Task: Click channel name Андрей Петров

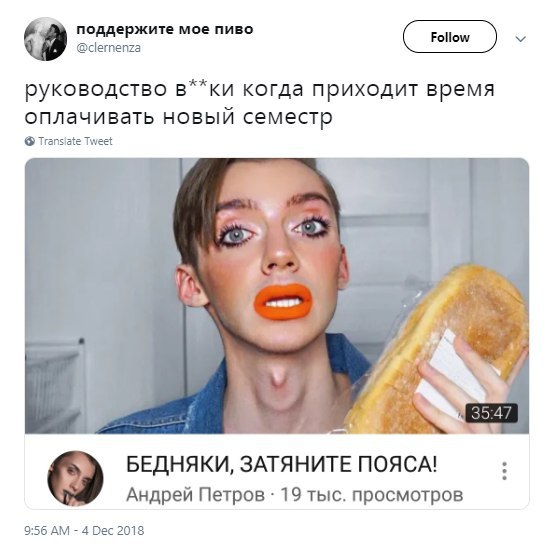Action: point(196,494)
